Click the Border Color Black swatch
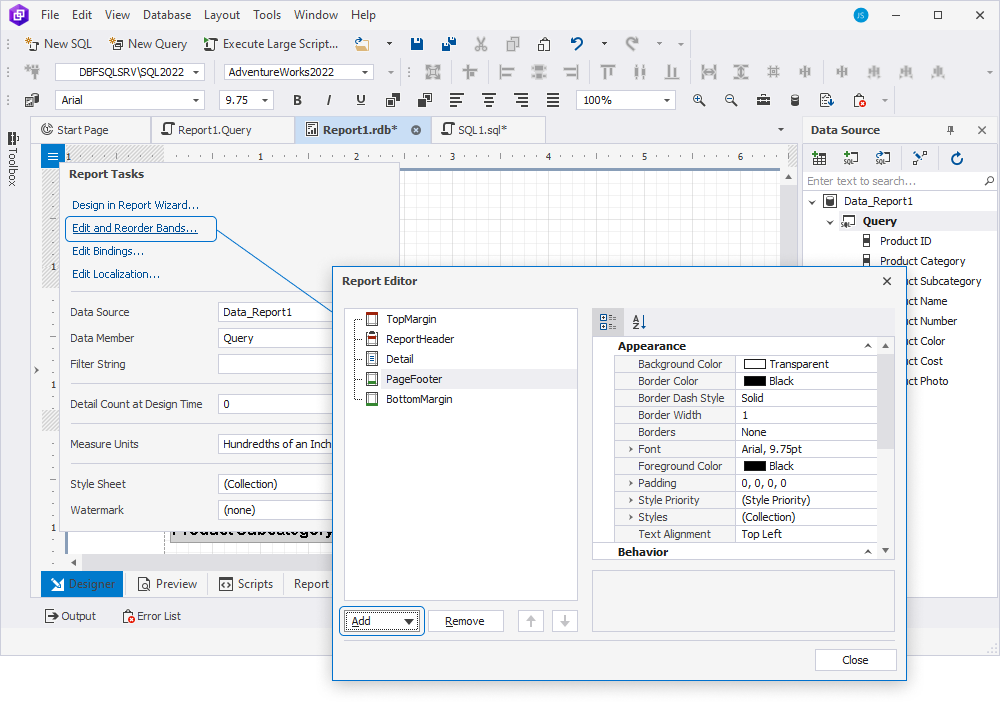This screenshot has height=711, width=1000. click(x=754, y=381)
